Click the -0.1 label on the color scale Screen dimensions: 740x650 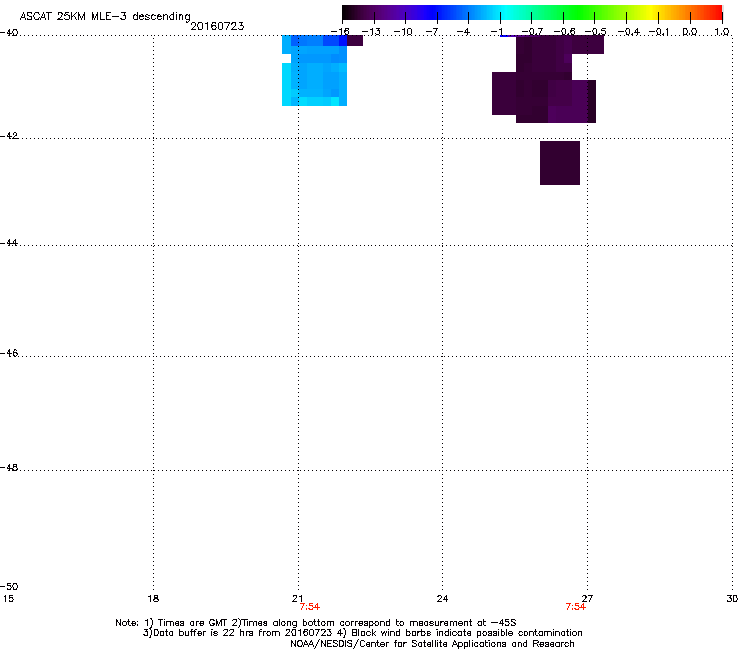[x=659, y=32]
